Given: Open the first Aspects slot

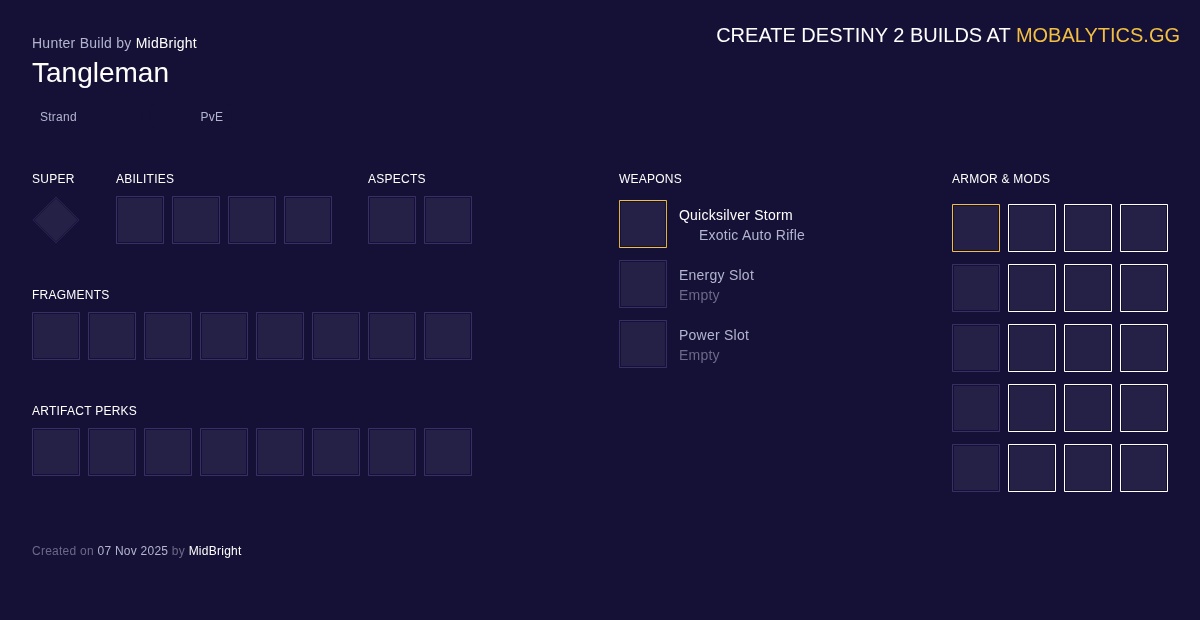Looking at the screenshot, I should tap(392, 220).
